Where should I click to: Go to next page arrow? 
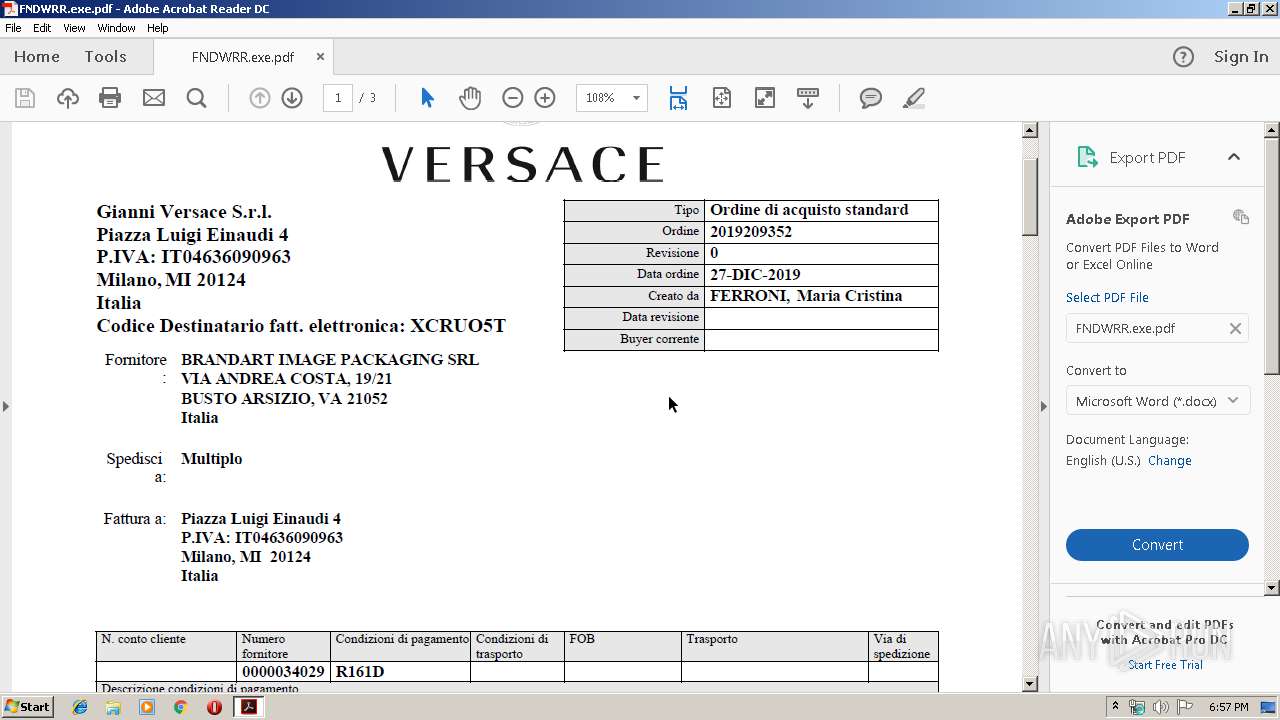coord(292,98)
